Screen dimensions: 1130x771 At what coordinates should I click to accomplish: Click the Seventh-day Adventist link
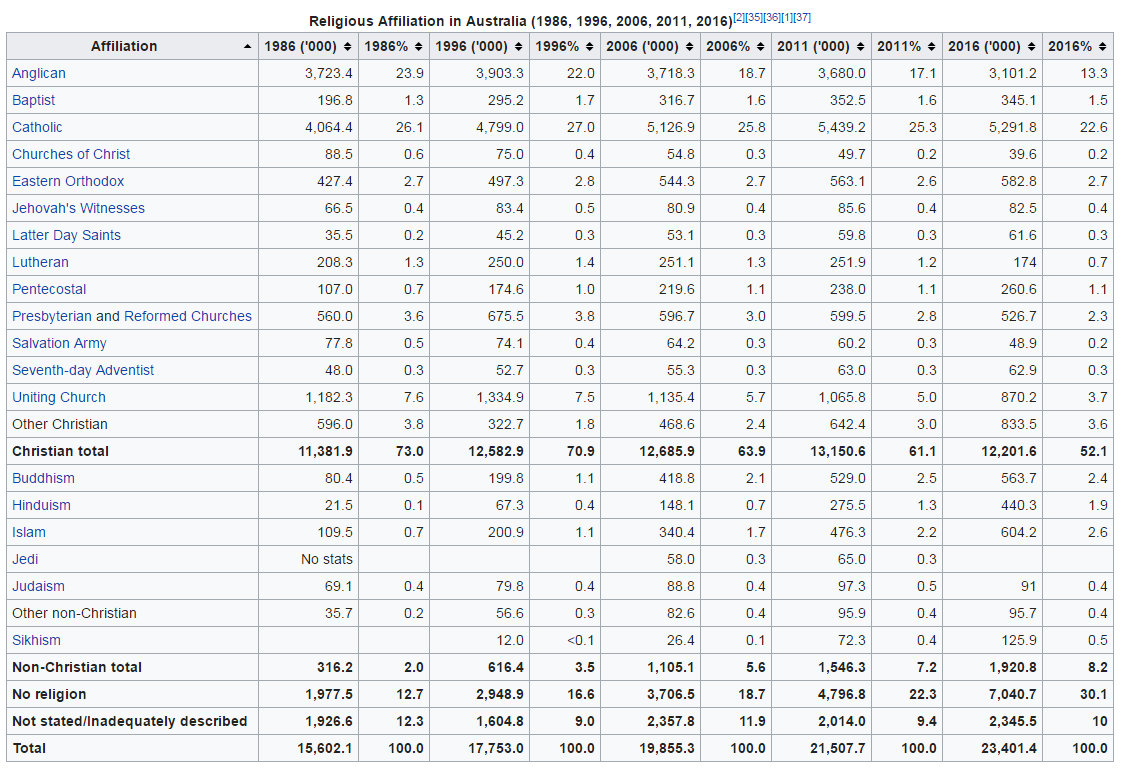(83, 370)
